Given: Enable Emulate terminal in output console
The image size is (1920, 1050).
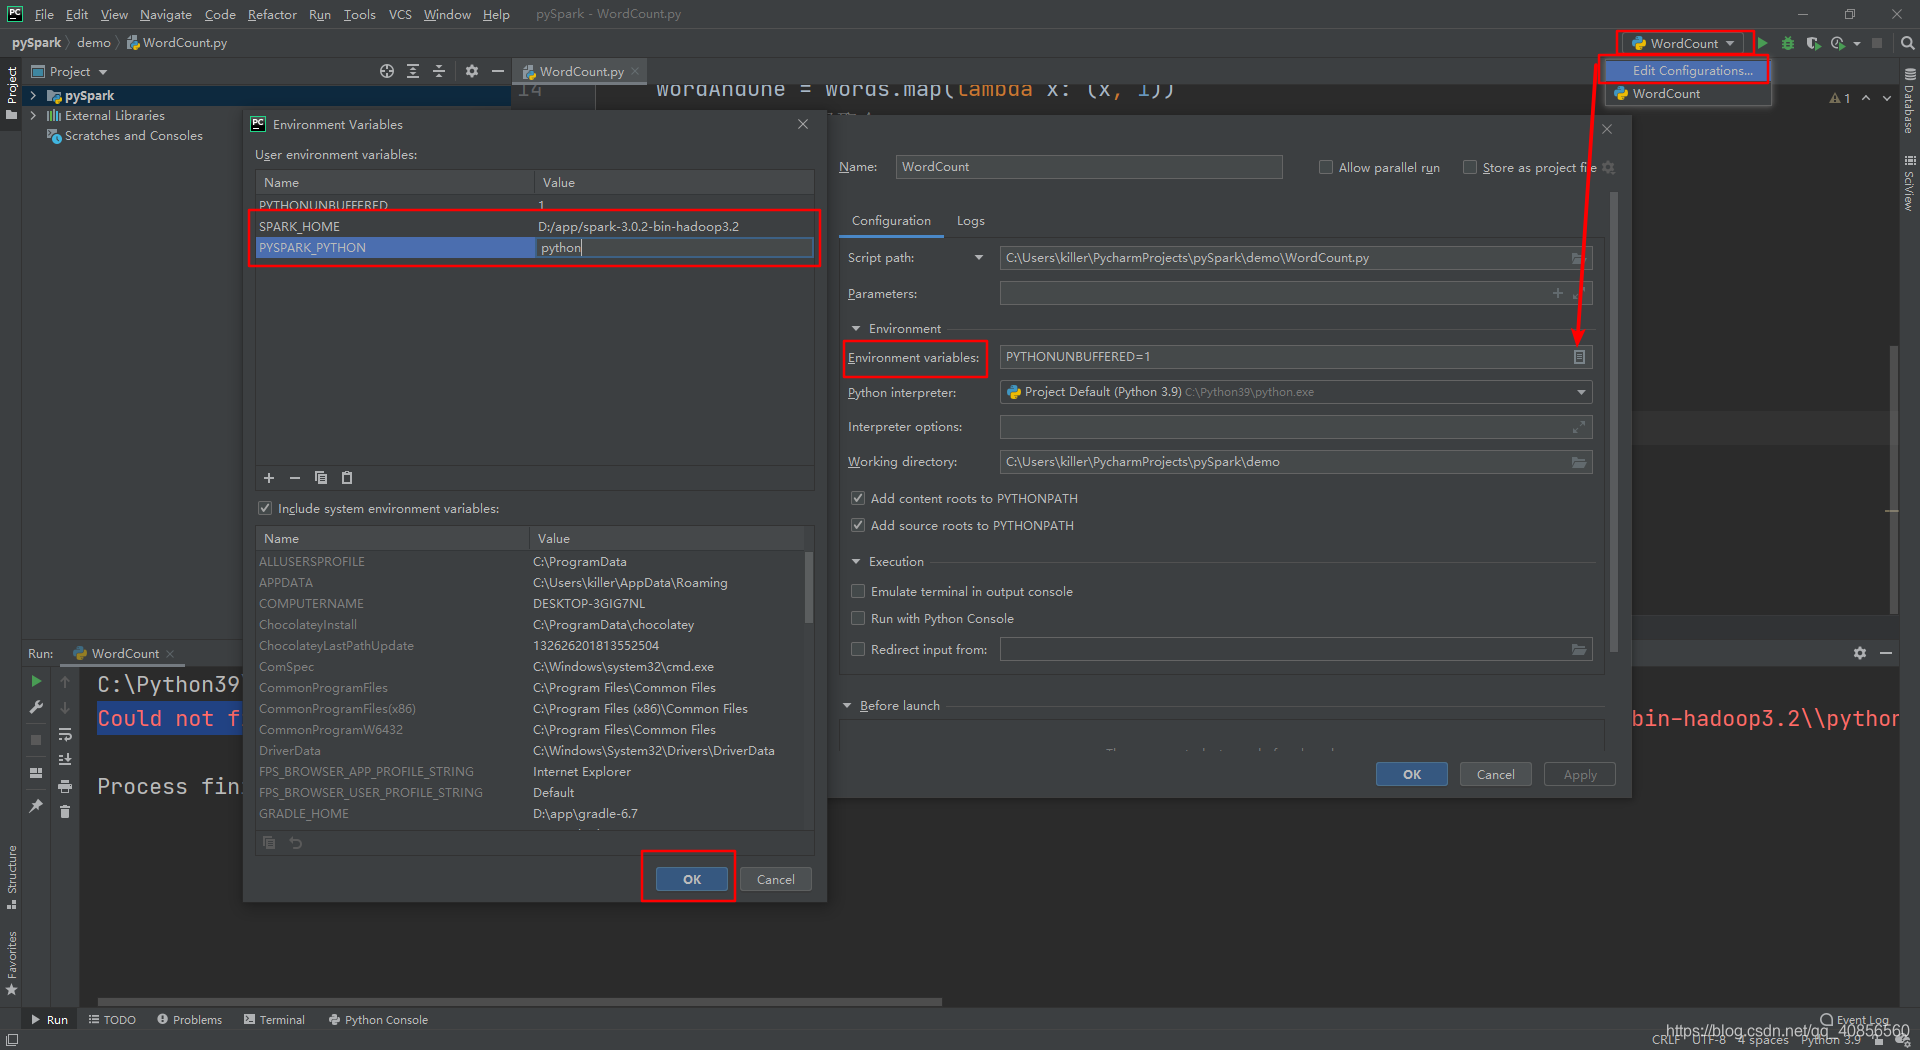Looking at the screenshot, I should [858, 591].
